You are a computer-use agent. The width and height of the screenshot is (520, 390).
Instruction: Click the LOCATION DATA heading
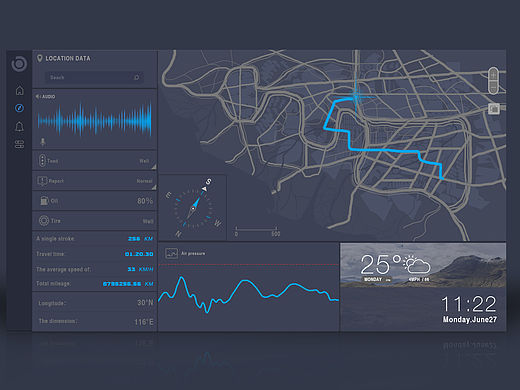coord(68,58)
